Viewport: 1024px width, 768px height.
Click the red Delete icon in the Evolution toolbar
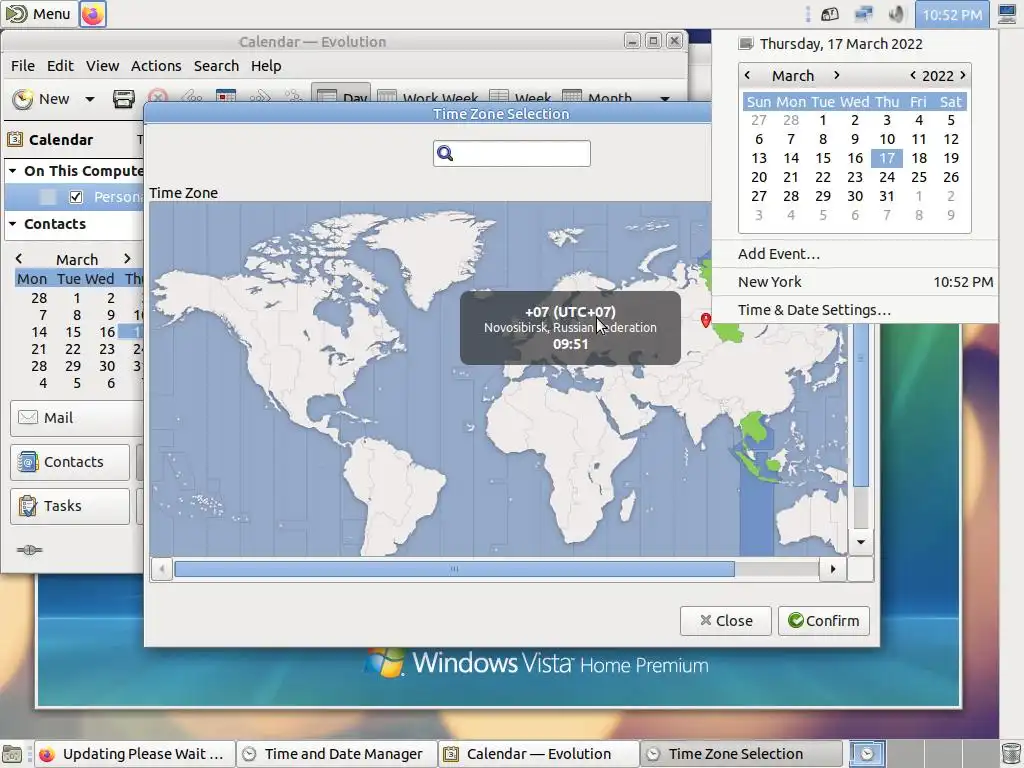tap(157, 98)
